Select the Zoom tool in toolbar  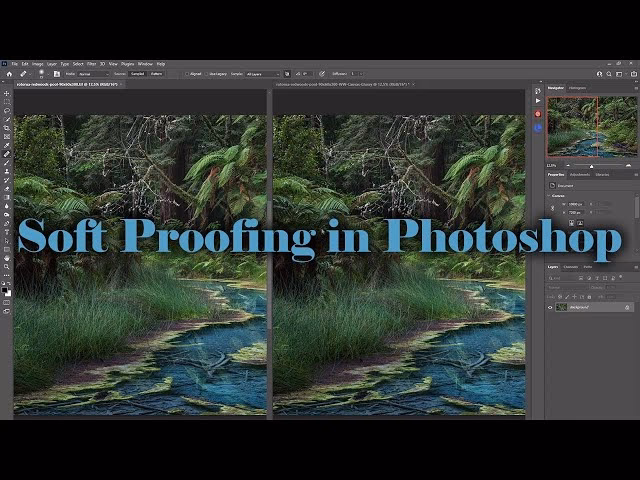pos(7,267)
